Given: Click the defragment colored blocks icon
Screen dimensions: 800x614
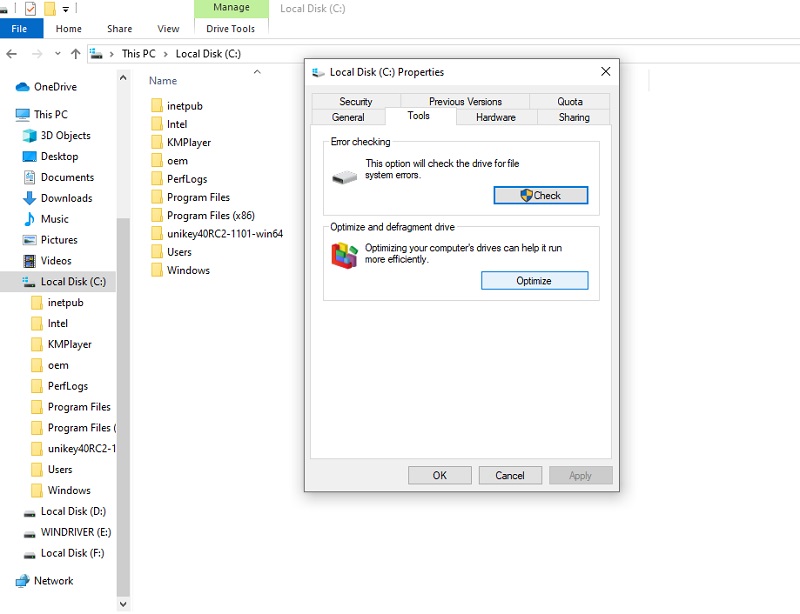Looking at the screenshot, I should [x=344, y=255].
